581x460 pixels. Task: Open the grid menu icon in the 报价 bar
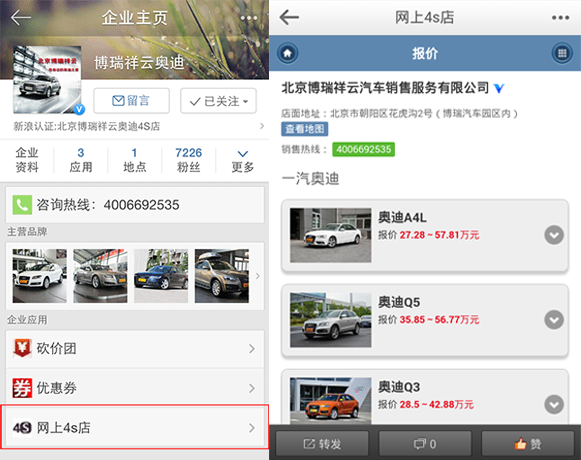(x=562, y=53)
